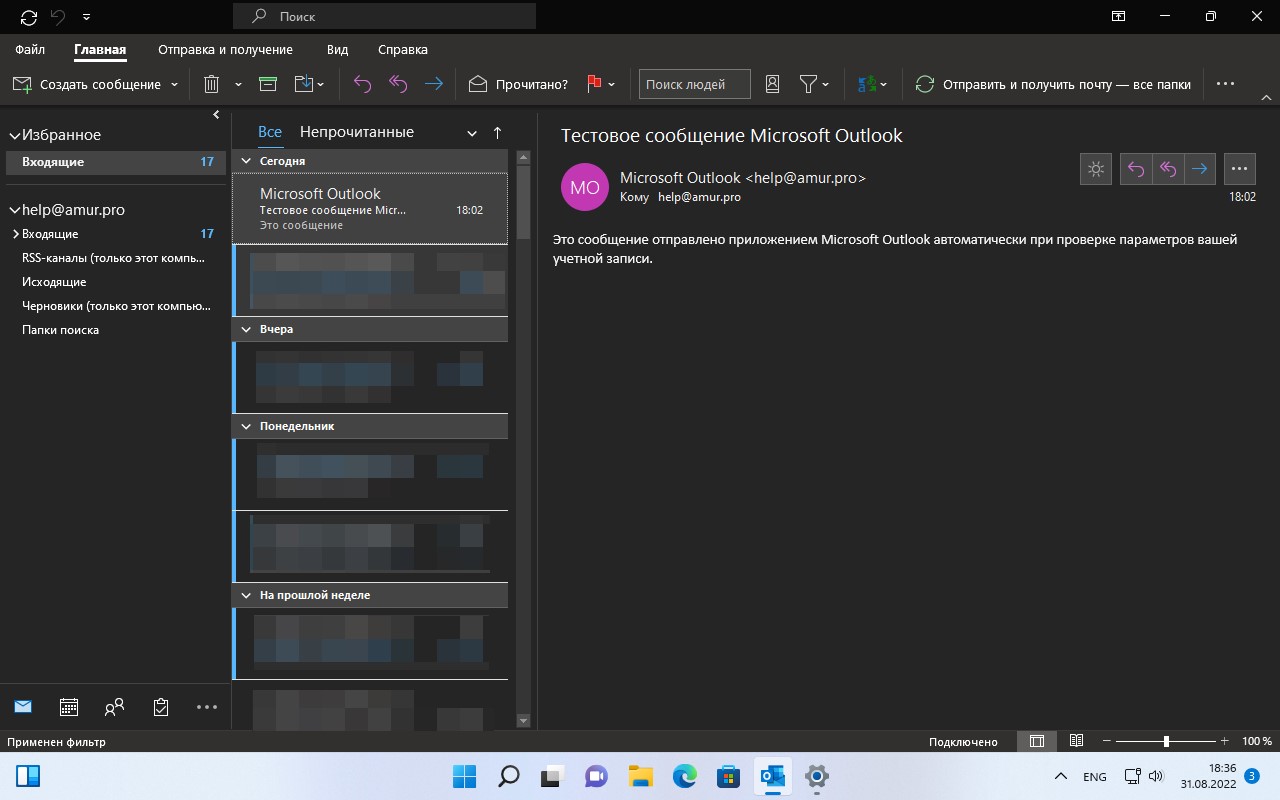Screen dimensions: 1280x800
Task: Open the «Файл» menu
Action: pos(30,49)
